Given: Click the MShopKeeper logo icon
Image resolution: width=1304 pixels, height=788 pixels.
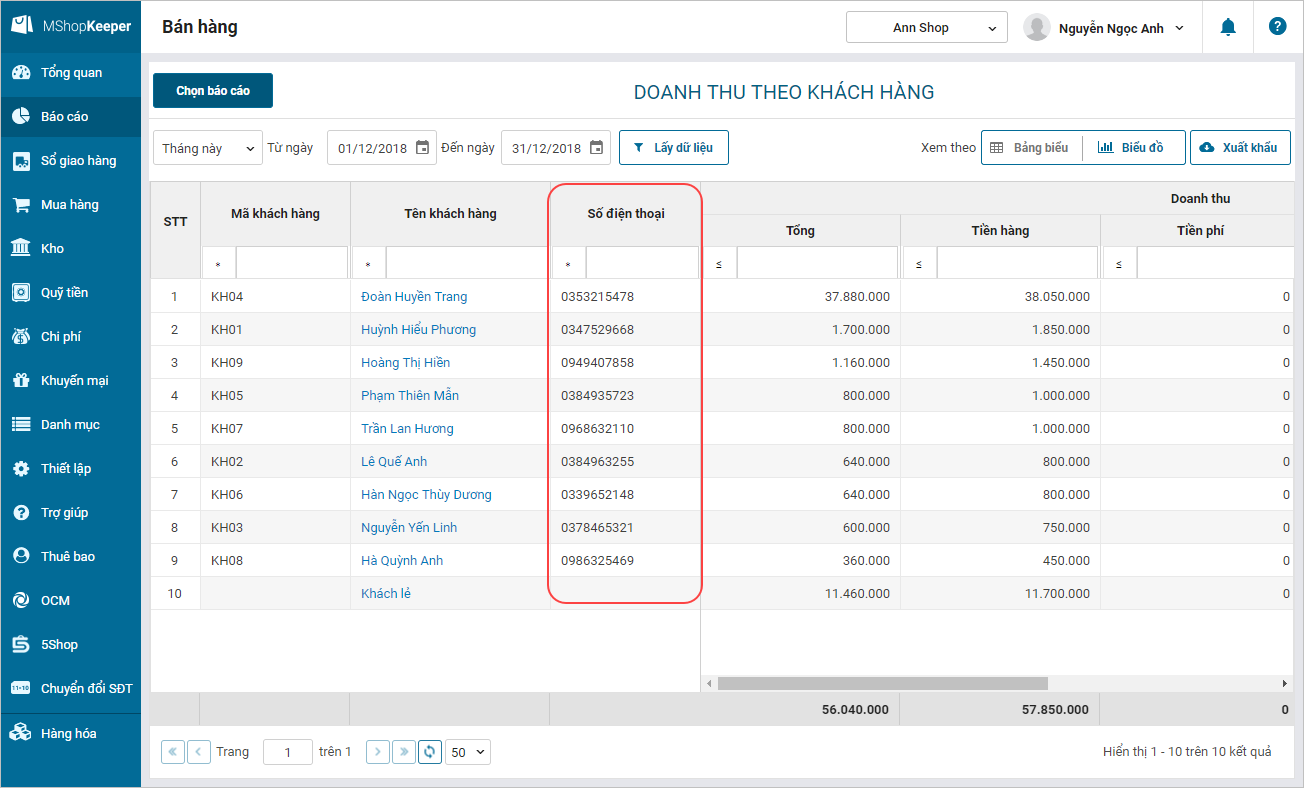Looking at the screenshot, I should click(21, 26).
